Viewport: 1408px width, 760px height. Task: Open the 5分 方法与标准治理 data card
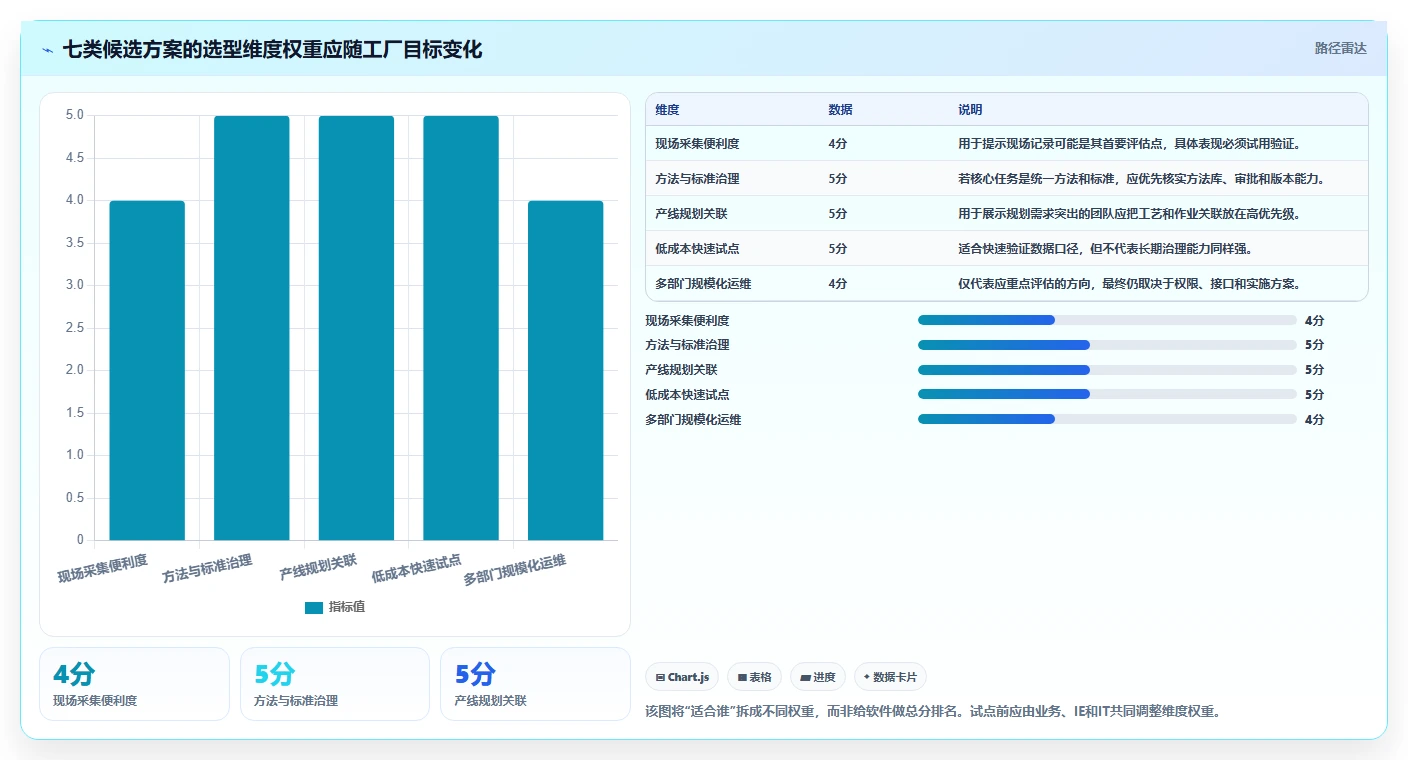click(x=335, y=684)
